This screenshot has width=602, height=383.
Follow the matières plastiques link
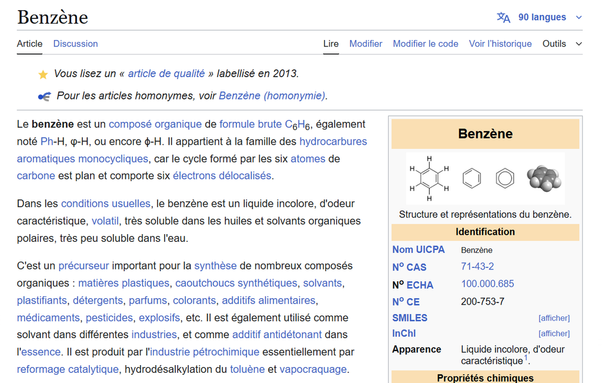124,283
